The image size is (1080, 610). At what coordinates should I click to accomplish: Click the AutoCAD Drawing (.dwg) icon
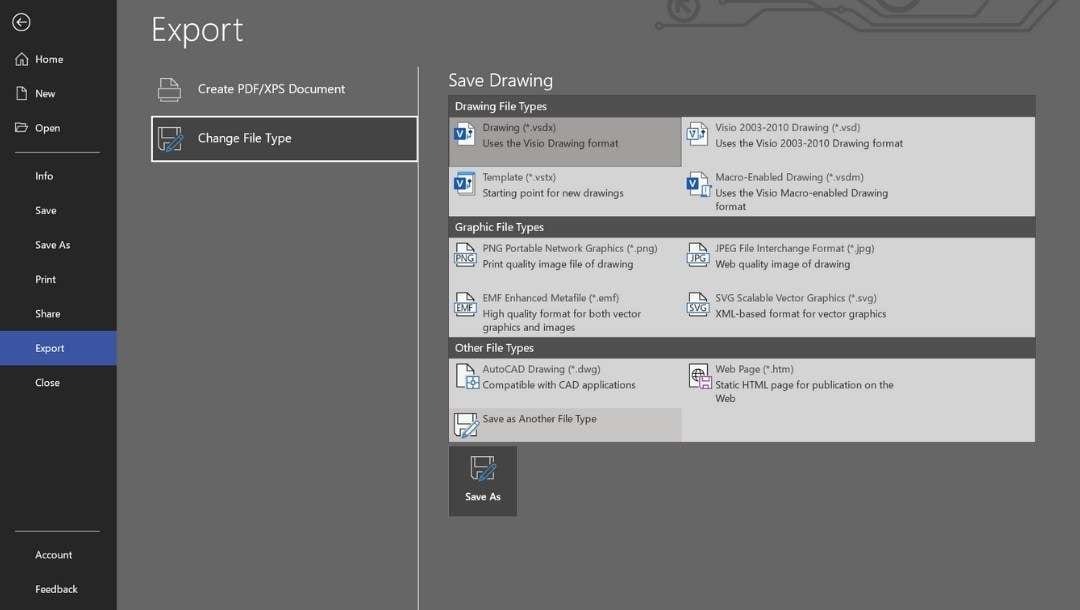(464, 376)
